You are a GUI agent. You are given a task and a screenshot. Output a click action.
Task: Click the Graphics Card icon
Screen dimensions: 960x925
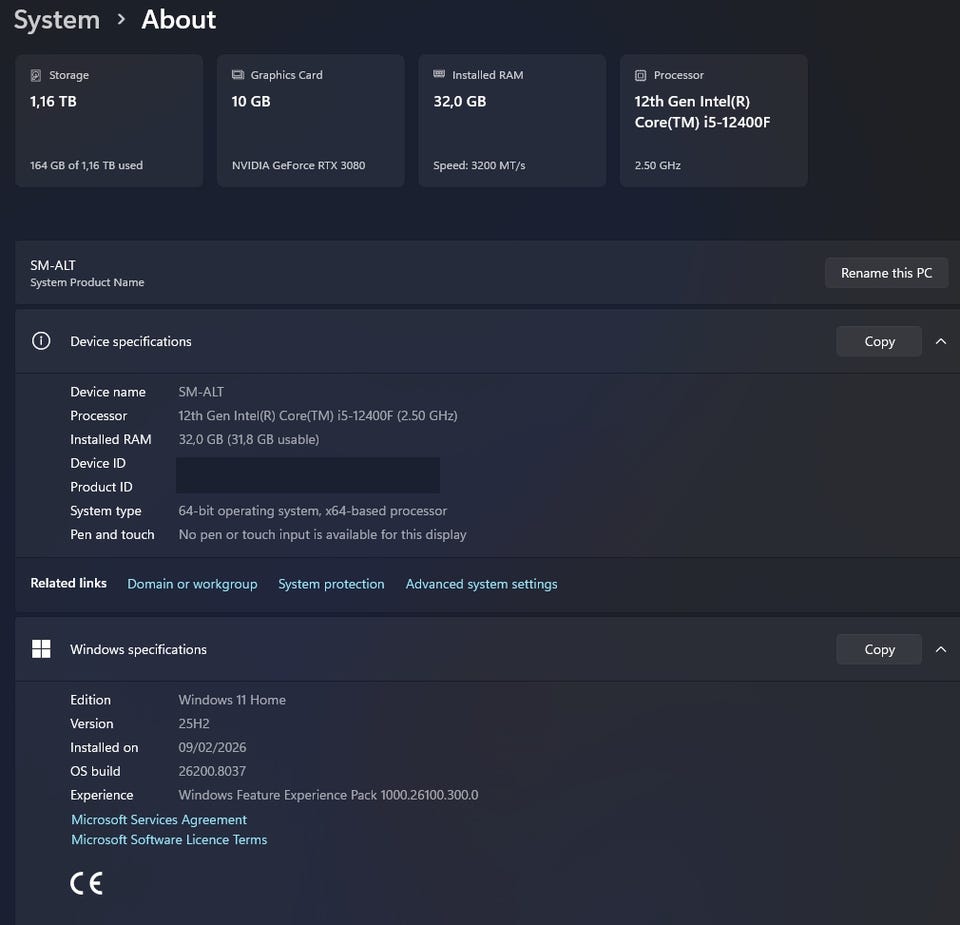[x=238, y=75]
